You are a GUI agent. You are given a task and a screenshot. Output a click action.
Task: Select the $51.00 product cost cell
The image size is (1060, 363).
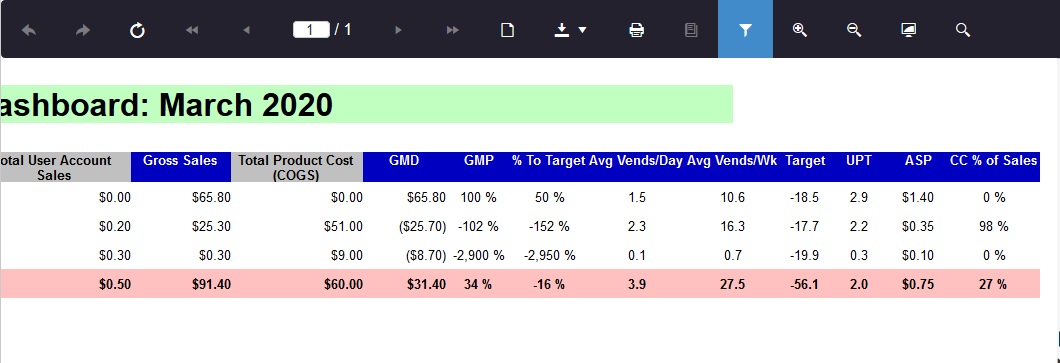pos(343,226)
